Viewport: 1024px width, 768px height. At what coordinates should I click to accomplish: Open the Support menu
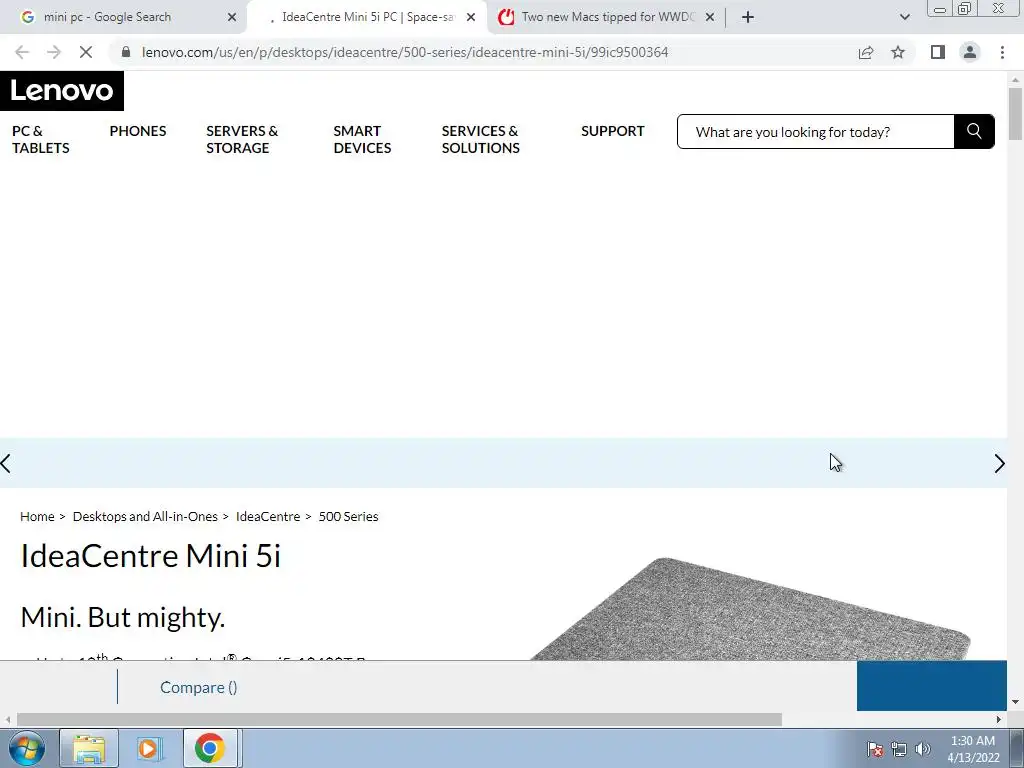(613, 131)
